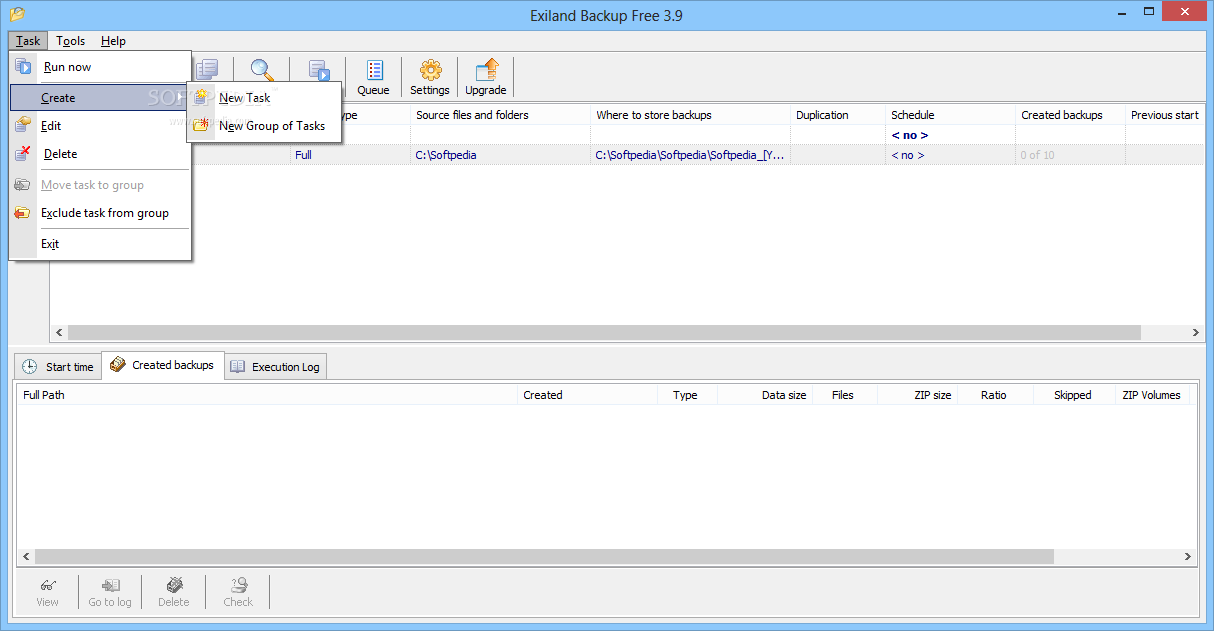
Task: Select the Create submenu entry
Action: point(100,97)
